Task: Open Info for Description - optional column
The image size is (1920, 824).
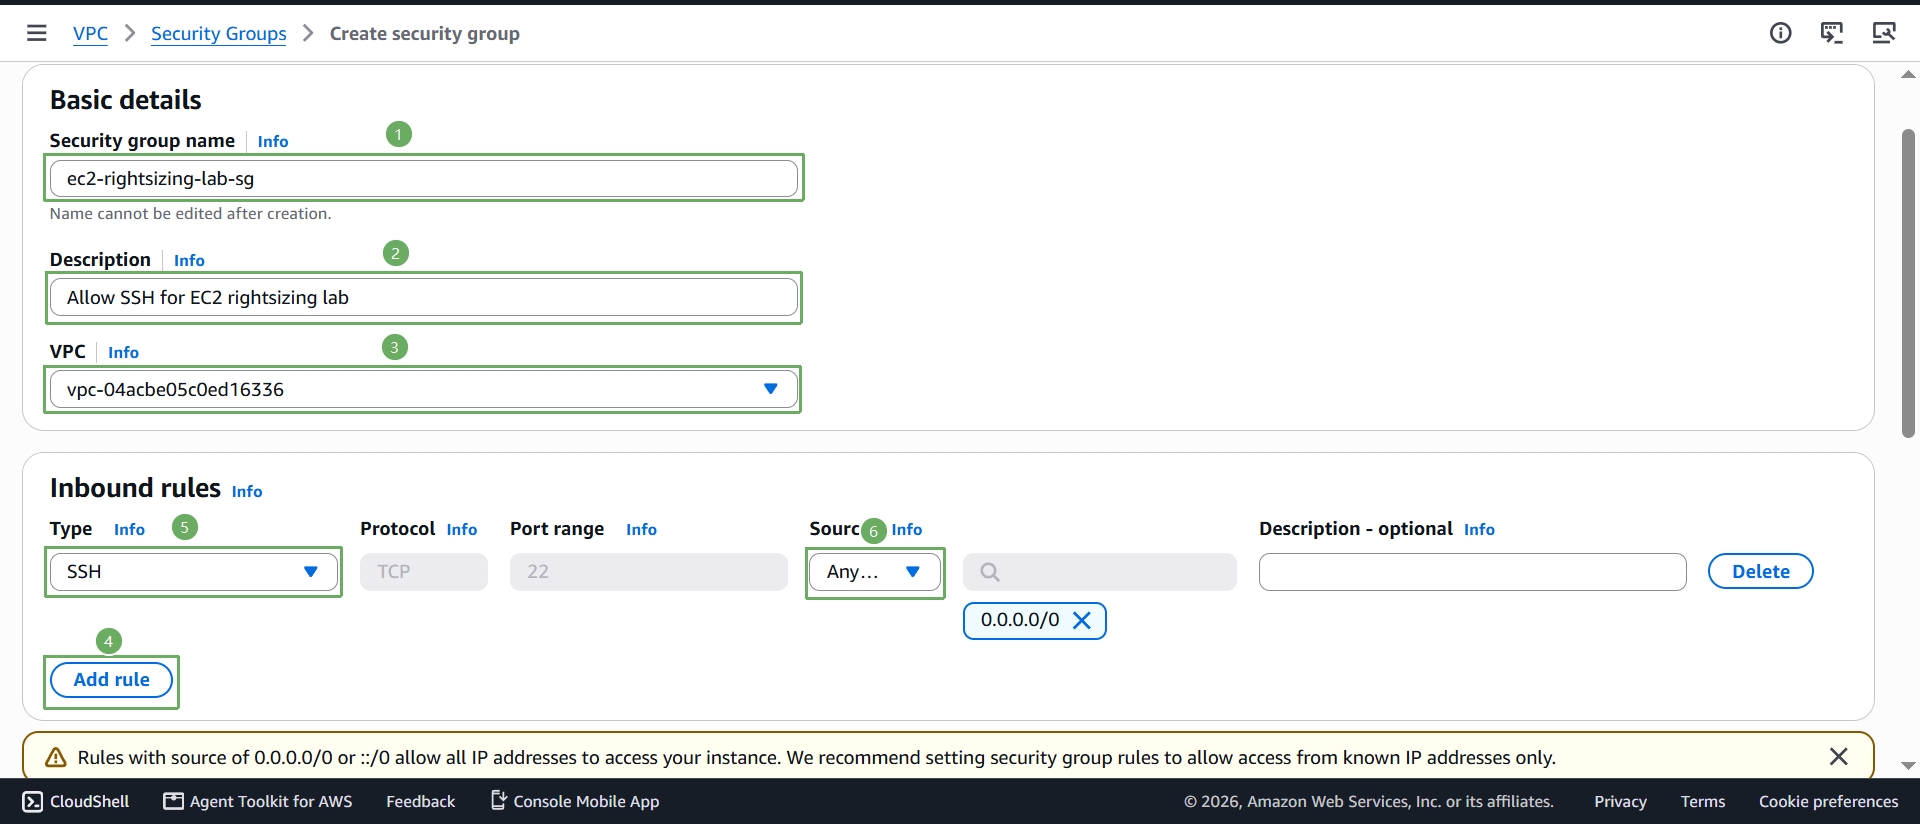Action: coord(1479,529)
